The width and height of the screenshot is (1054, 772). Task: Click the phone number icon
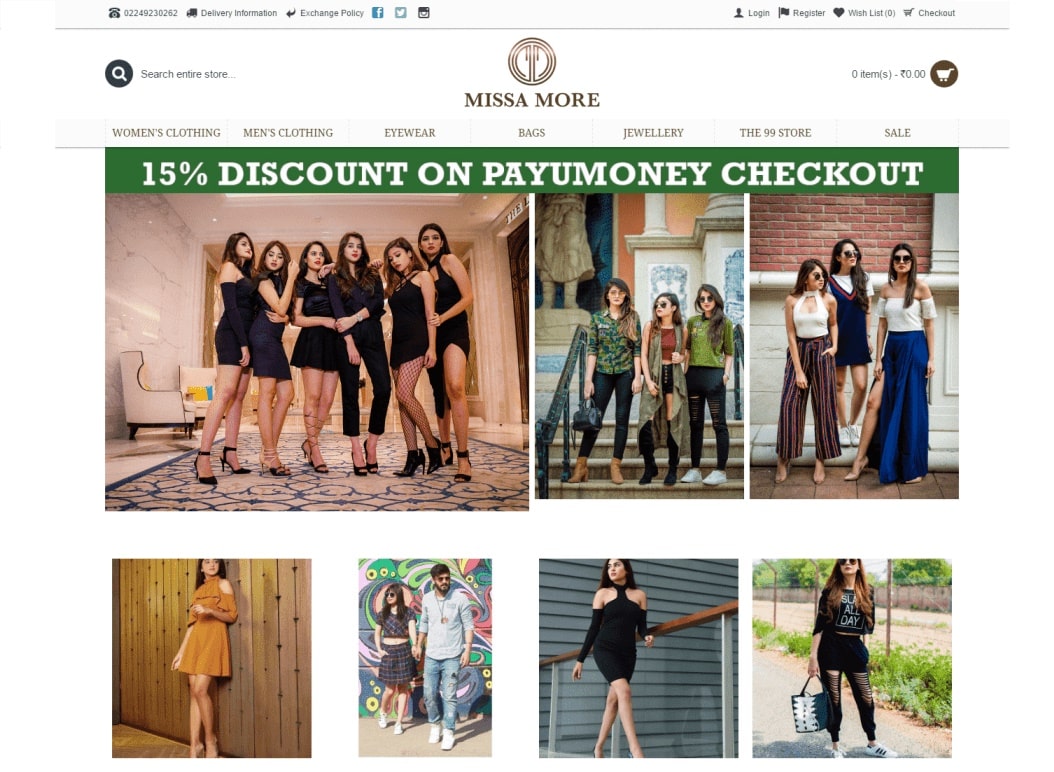(x=114, y=13)
